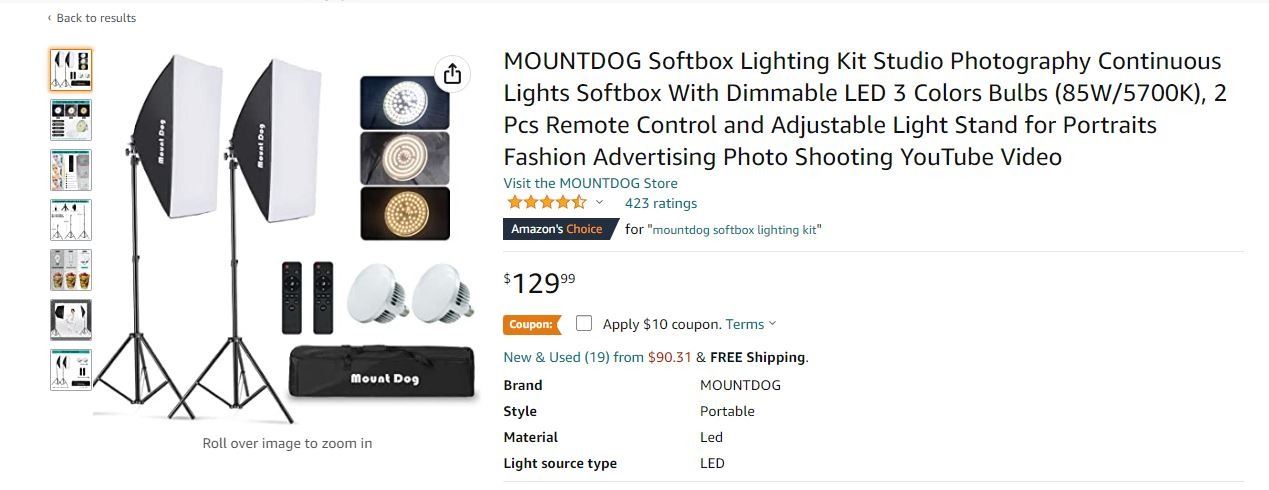Click the star rating icons

click(x=546, y=203)
